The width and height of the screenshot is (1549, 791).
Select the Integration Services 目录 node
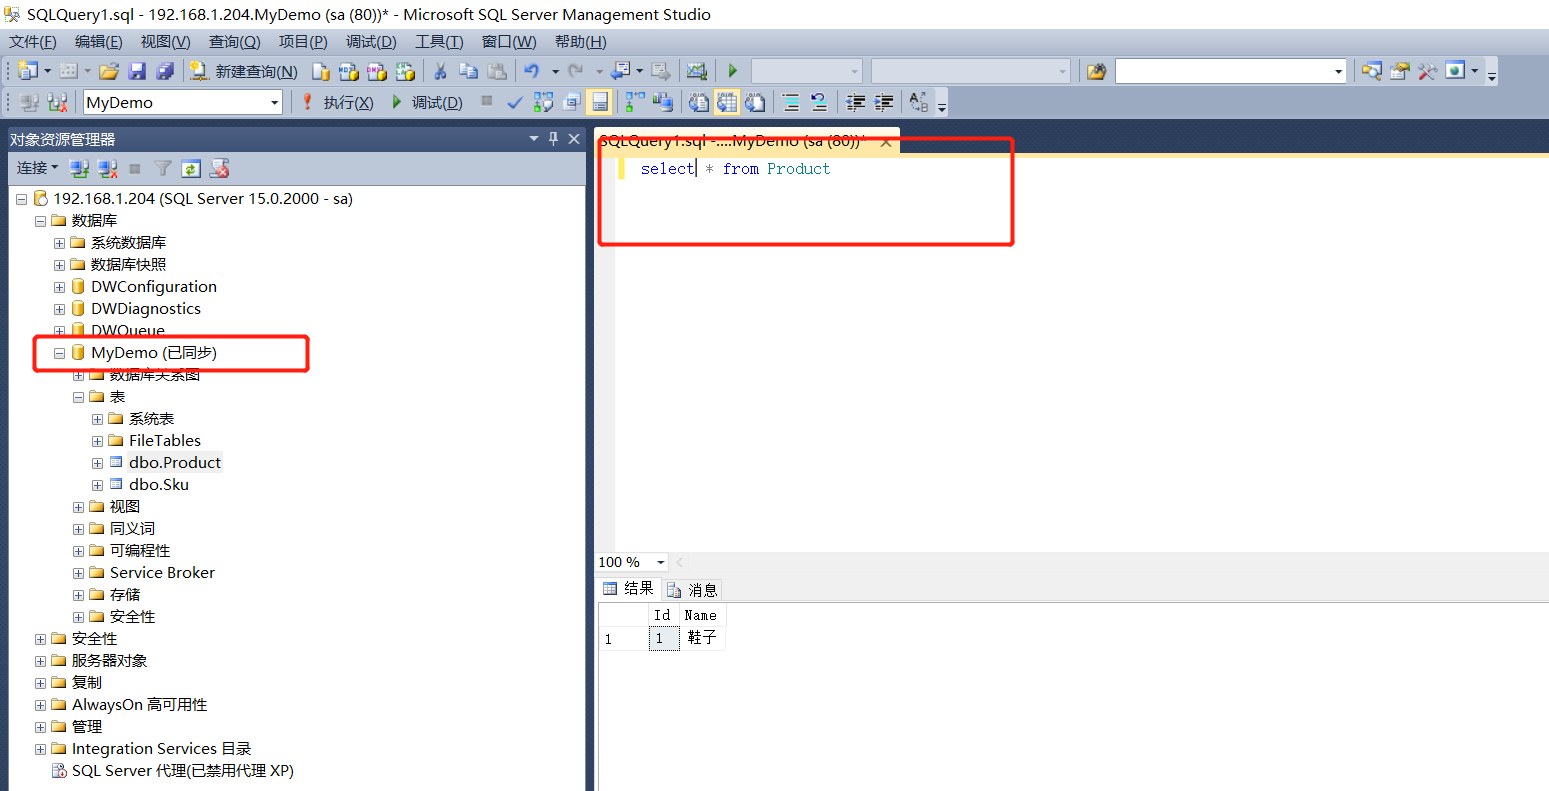tap(161, 749)
